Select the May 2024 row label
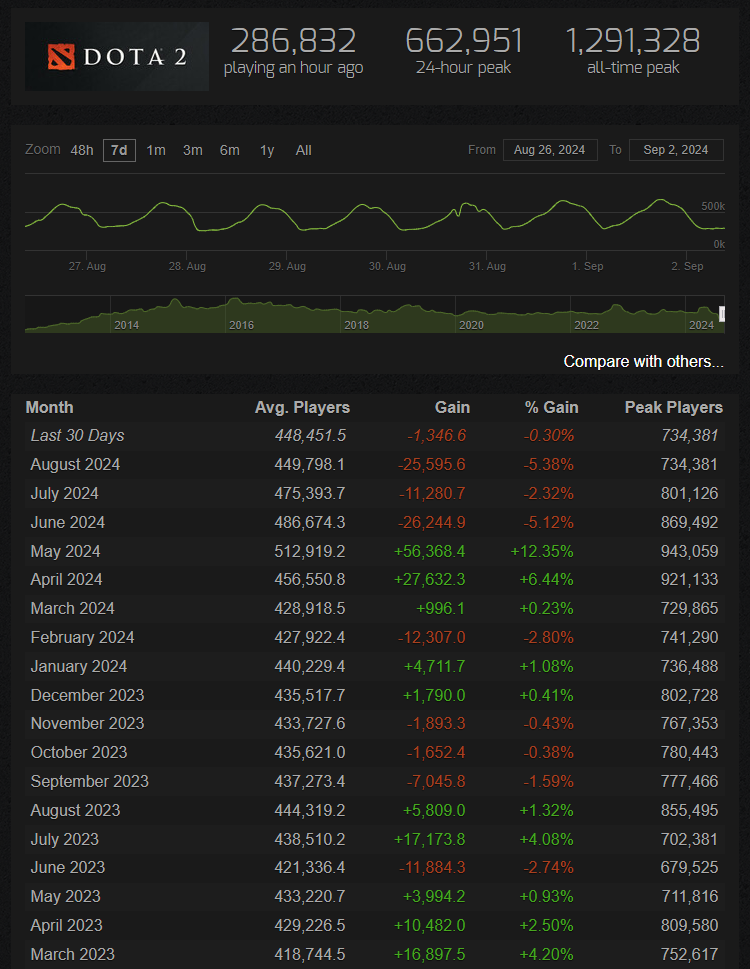The image size is (750, 969). 65,551
